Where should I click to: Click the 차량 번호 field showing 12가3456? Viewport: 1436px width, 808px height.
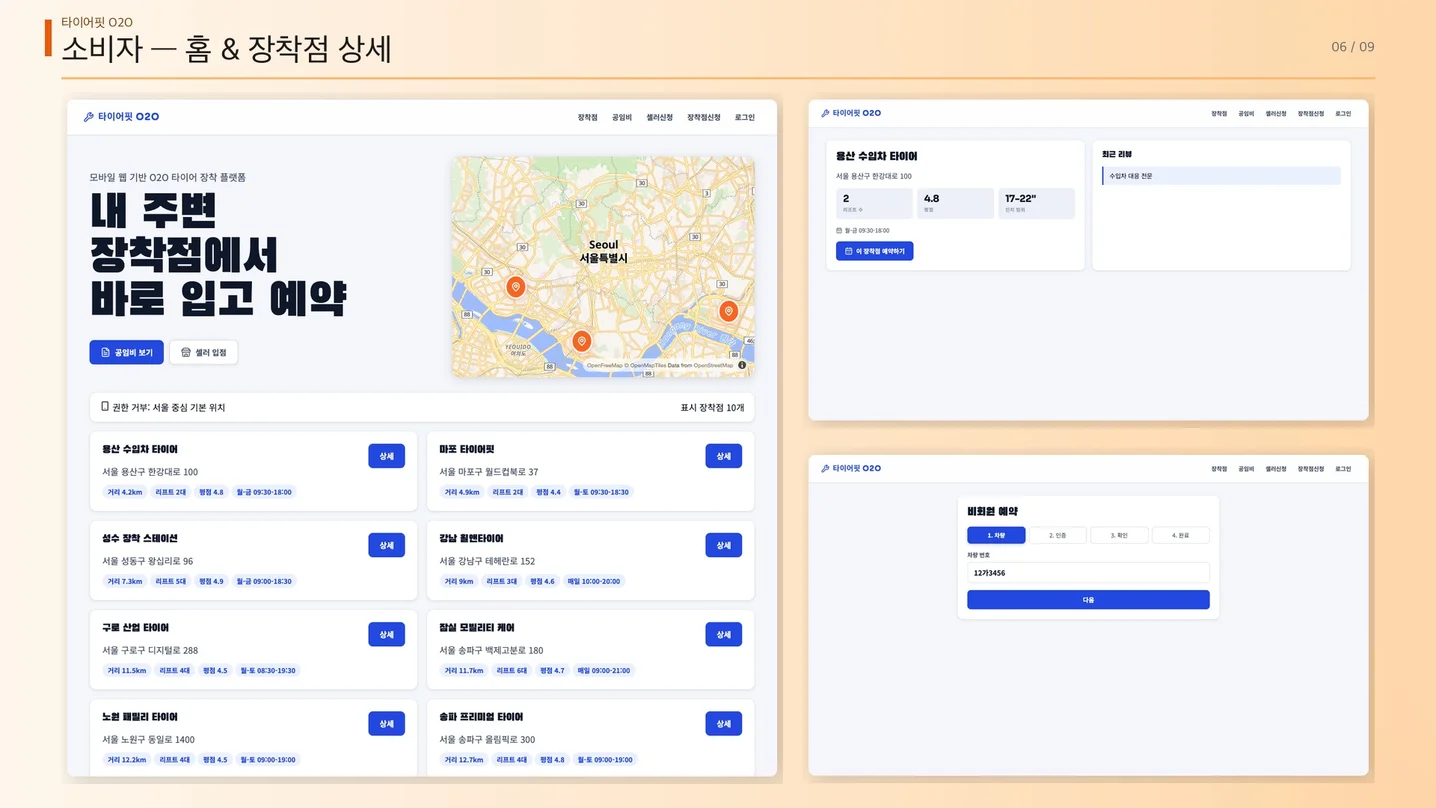coord(1088,573)
